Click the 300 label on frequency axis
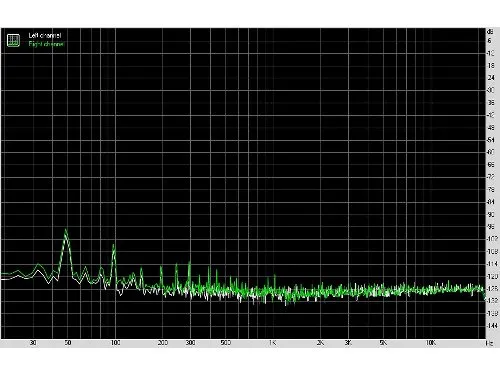The width and height of the screenshot is (500, 375). point(190,343)
